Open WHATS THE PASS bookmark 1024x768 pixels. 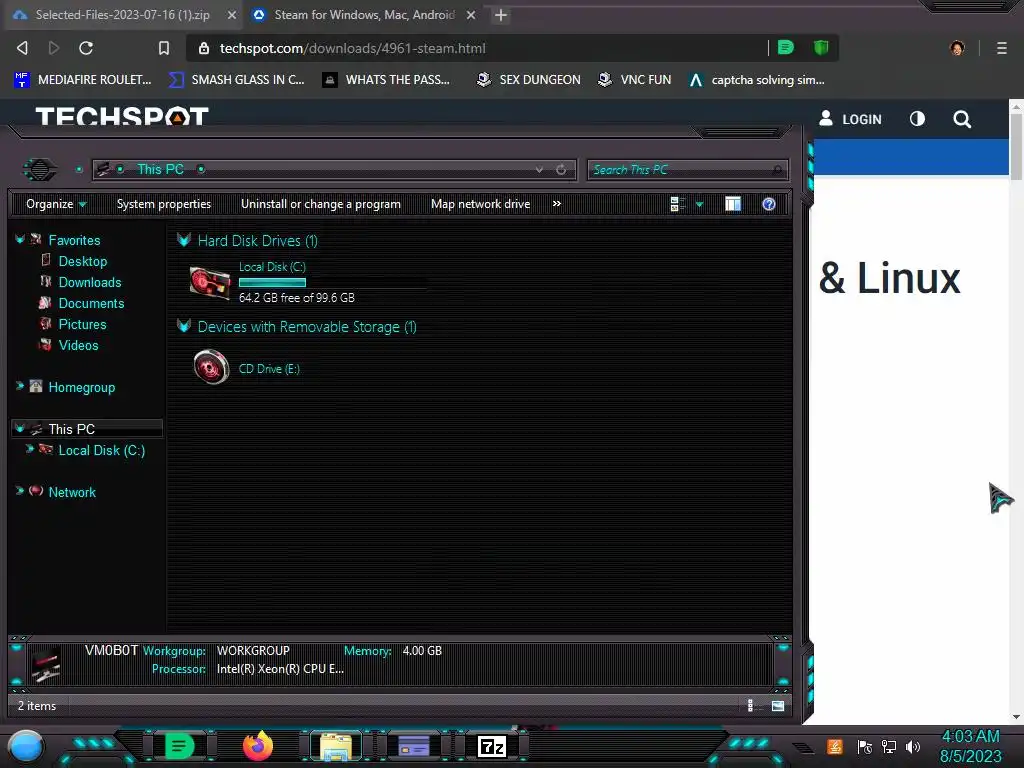[386, 80]
